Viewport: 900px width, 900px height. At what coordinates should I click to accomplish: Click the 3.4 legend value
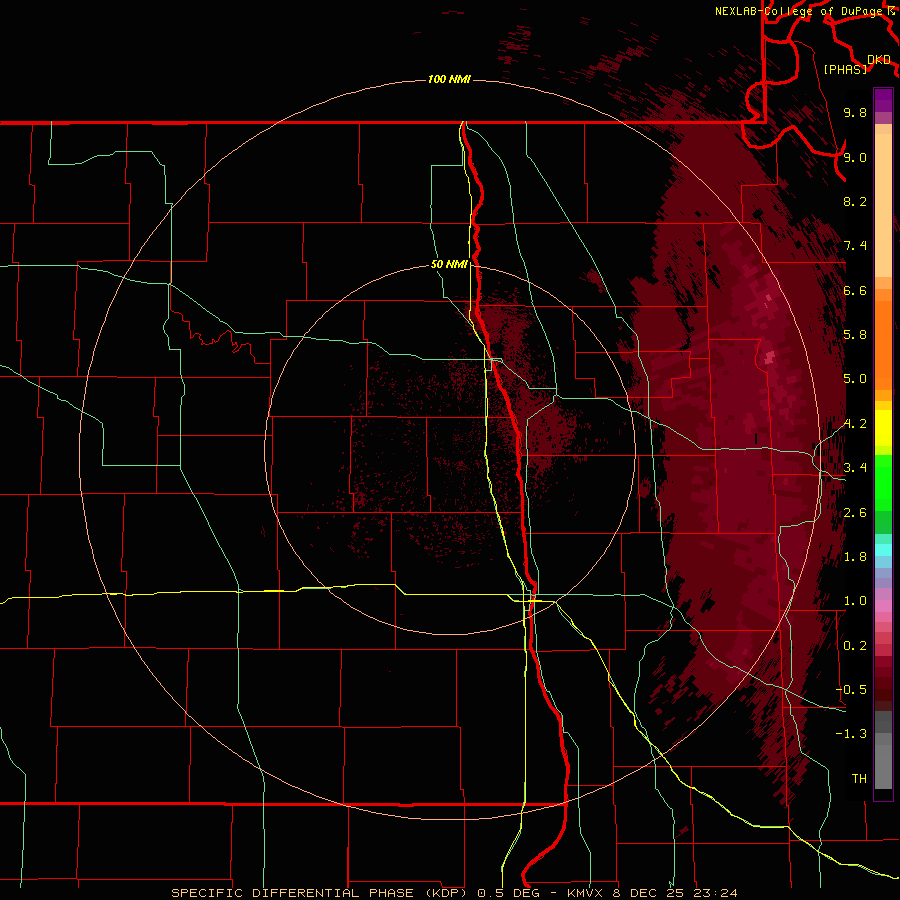(855, 468)
